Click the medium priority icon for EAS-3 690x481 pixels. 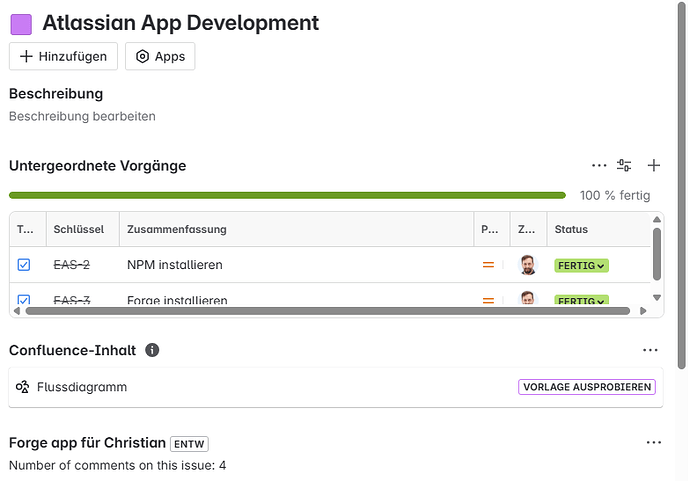point(488,301)
